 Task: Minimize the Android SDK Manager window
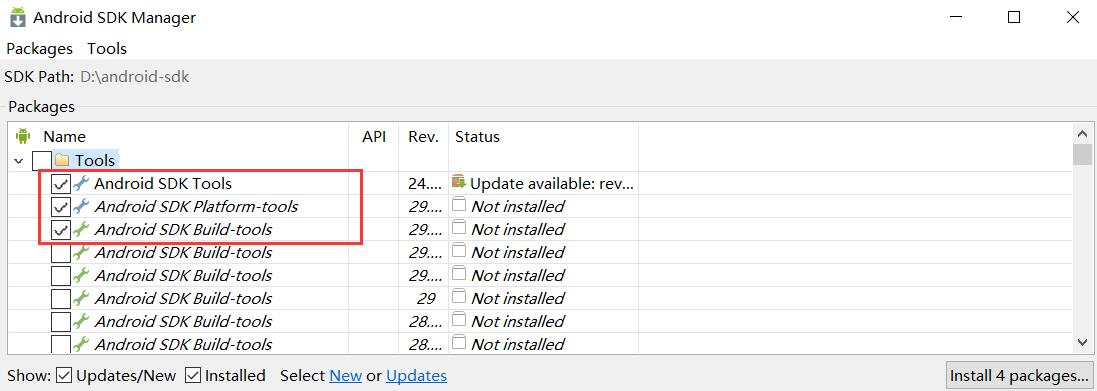pyautogui.click(x=955, y=17)
